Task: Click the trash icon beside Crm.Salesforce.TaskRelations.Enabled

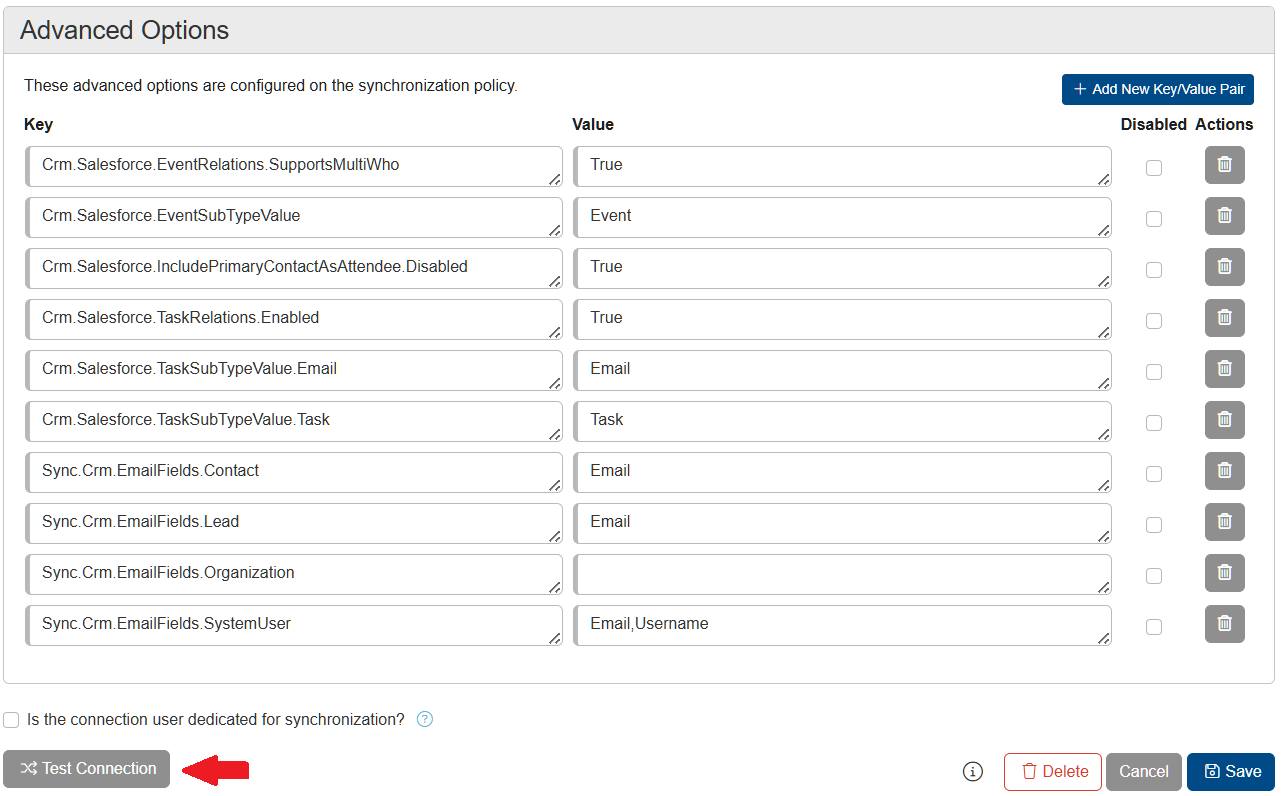Action: (x=1224, y=318)
